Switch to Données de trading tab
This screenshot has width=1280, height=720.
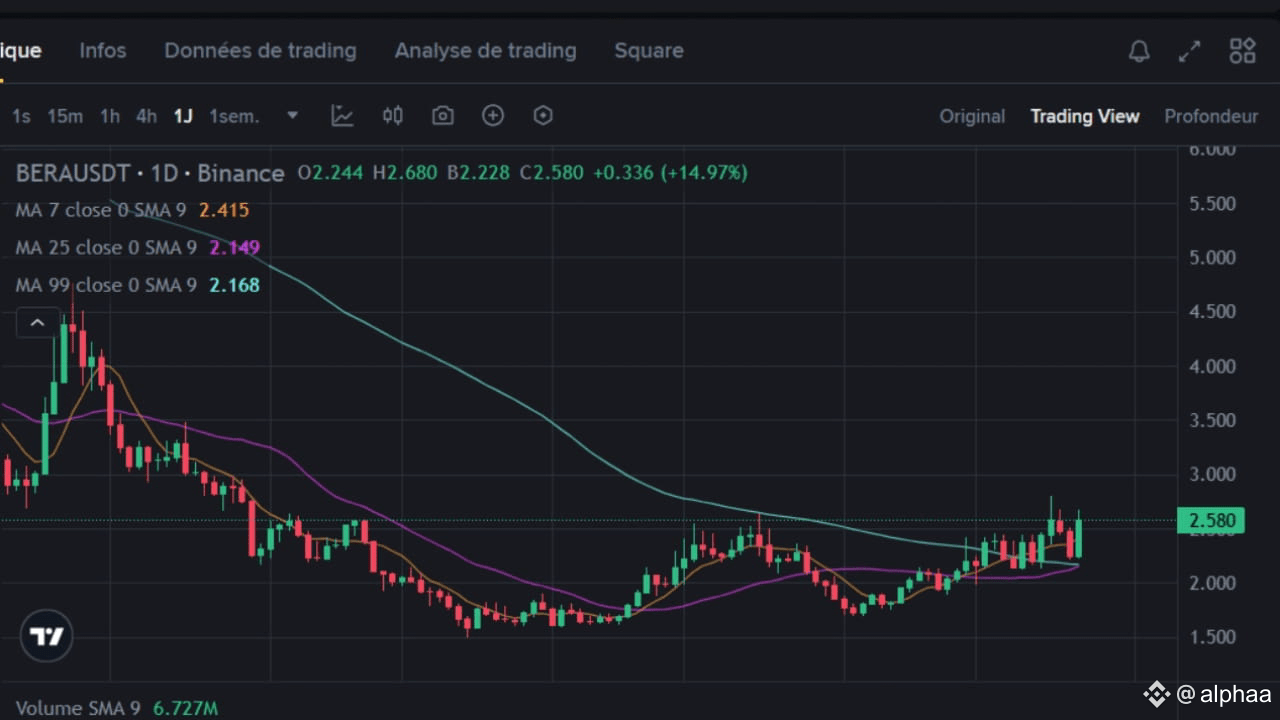(x=260, y=50)
